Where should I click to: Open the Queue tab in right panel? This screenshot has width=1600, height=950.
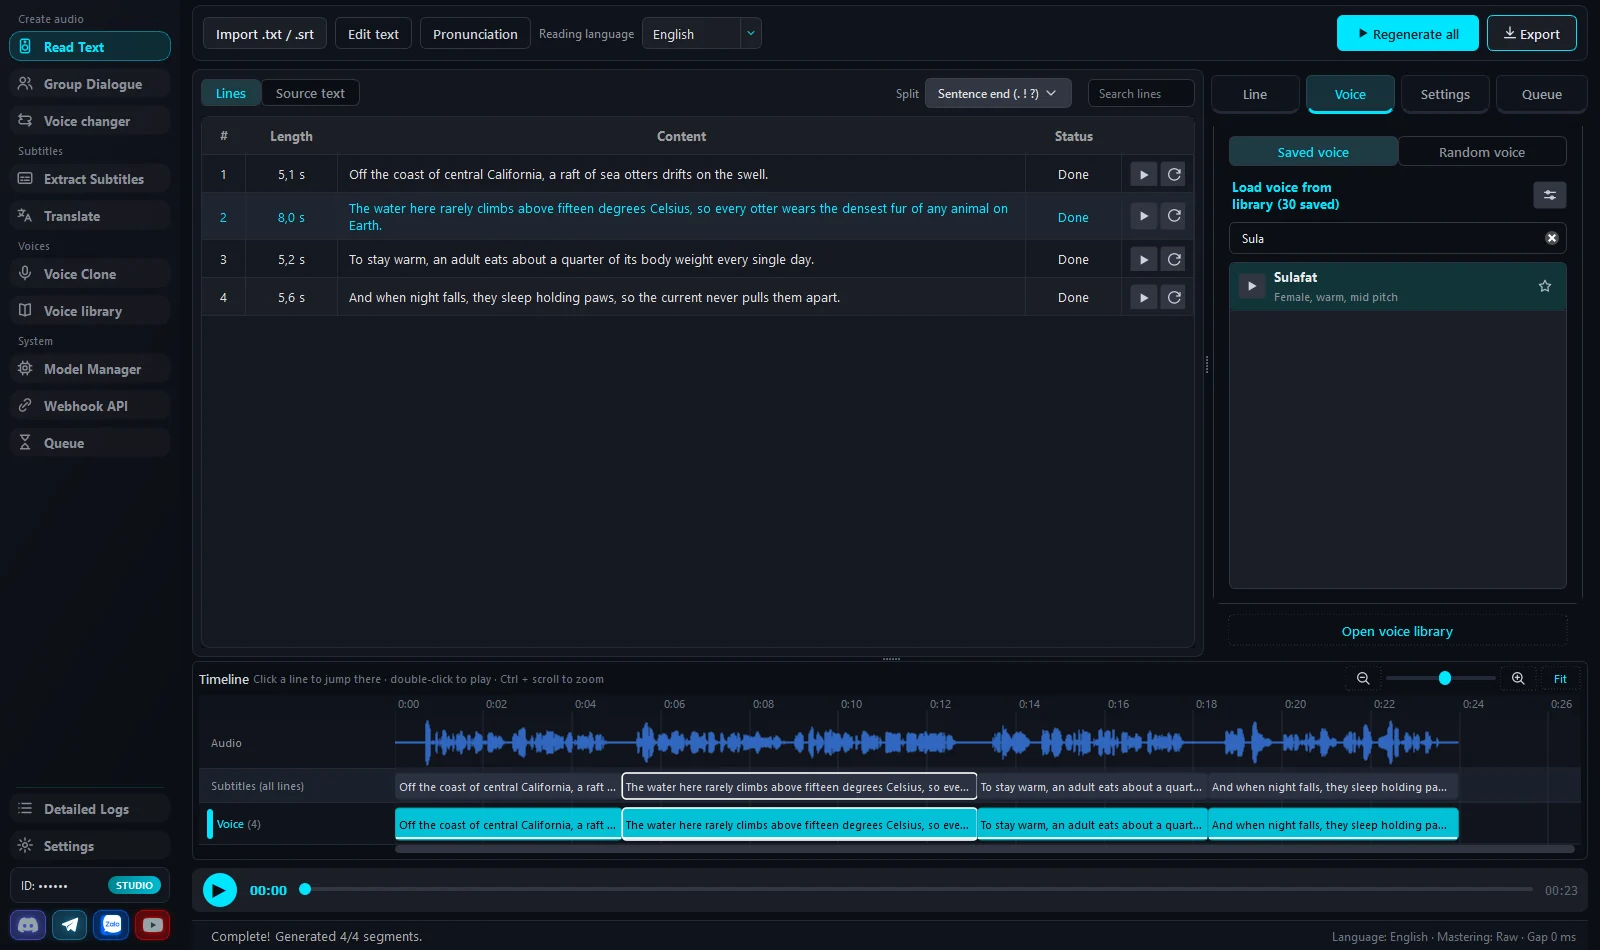coord(1541,94)
